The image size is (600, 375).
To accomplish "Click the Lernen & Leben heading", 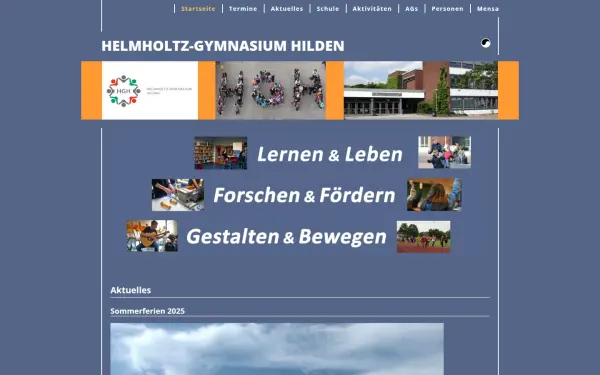I will point(330,154).
